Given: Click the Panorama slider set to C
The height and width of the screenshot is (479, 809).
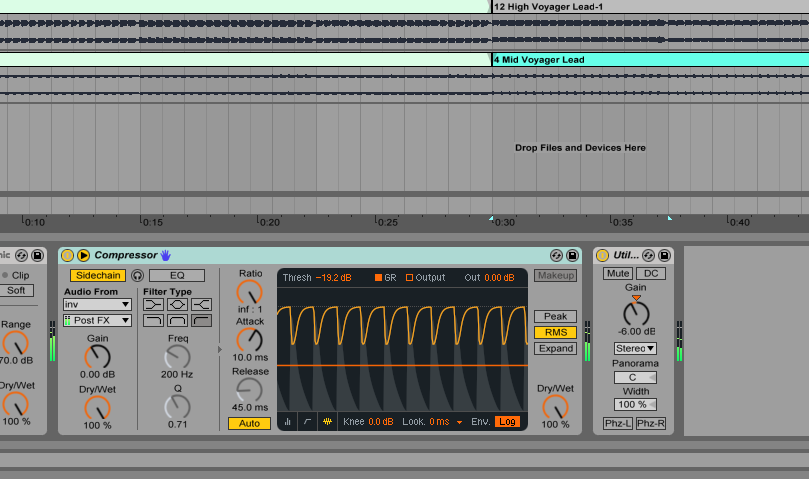Looking at the screenshot, I should pos(635,377).
